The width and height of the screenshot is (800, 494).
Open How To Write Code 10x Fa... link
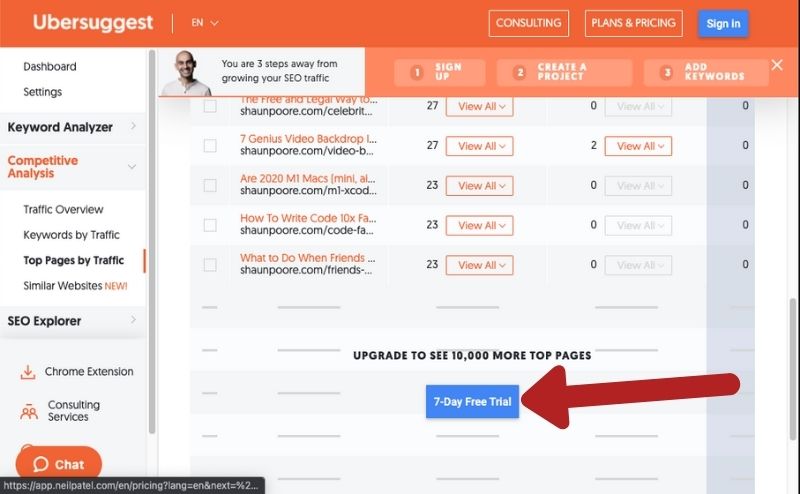point(308,218)
